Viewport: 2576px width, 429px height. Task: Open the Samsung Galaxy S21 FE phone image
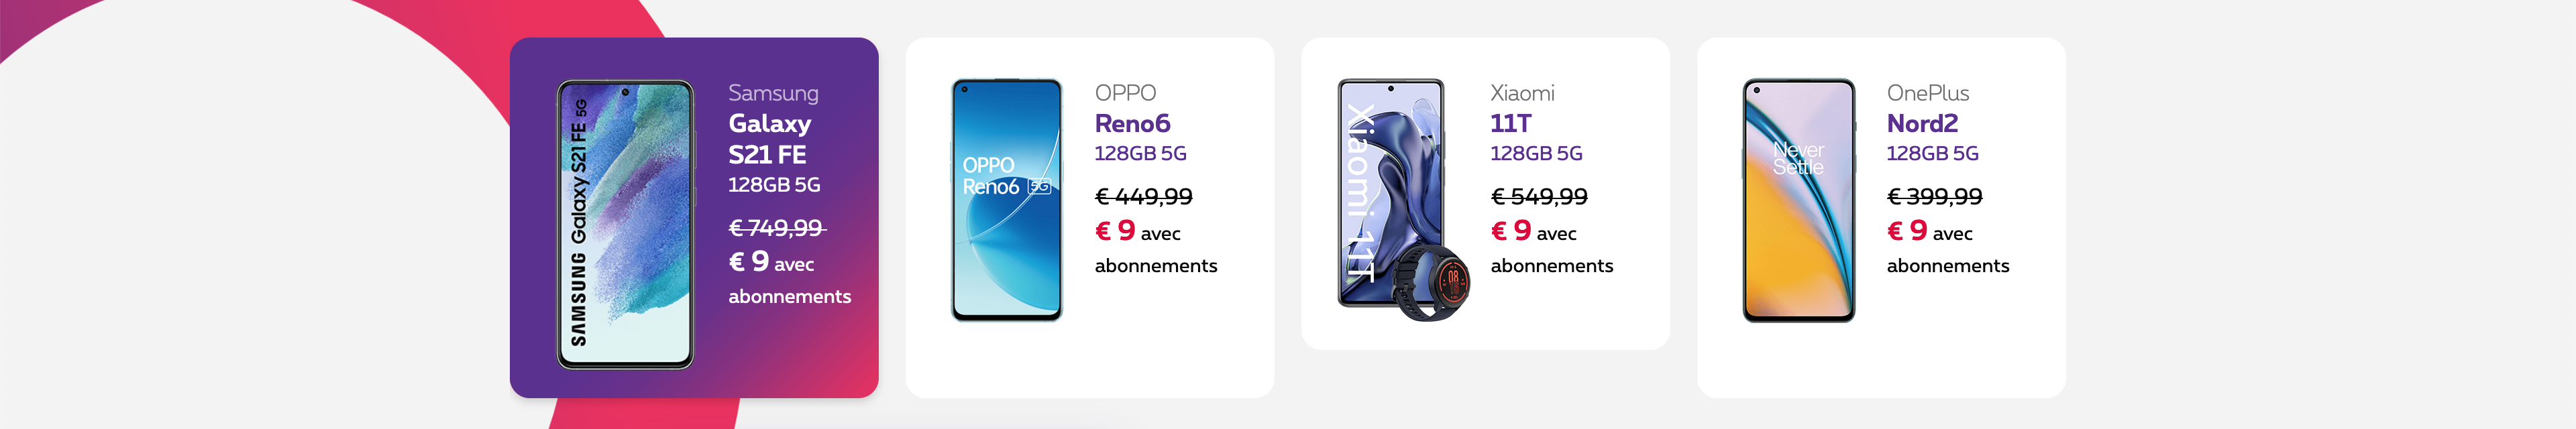point(625,224)
